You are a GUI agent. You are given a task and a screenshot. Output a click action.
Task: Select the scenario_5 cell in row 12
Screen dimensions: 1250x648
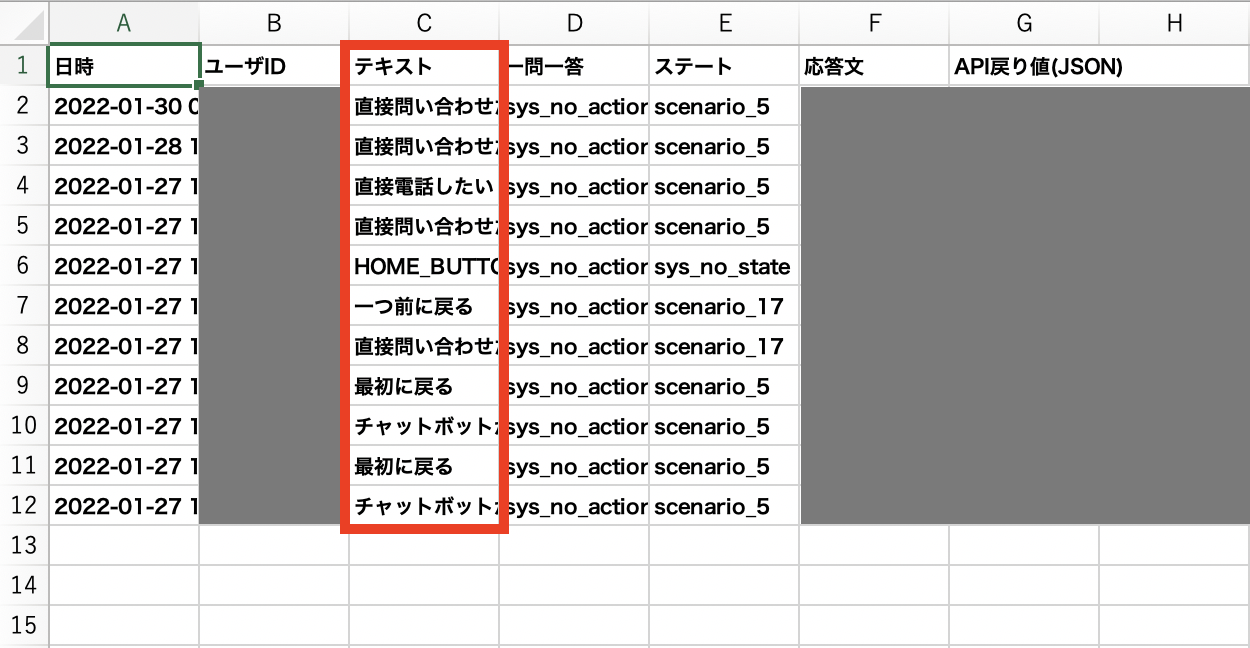click(724, 506)
